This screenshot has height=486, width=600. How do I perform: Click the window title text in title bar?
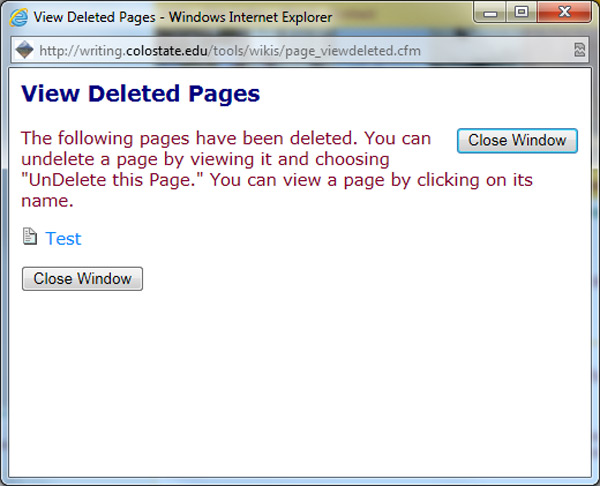(x=183, y=17)
